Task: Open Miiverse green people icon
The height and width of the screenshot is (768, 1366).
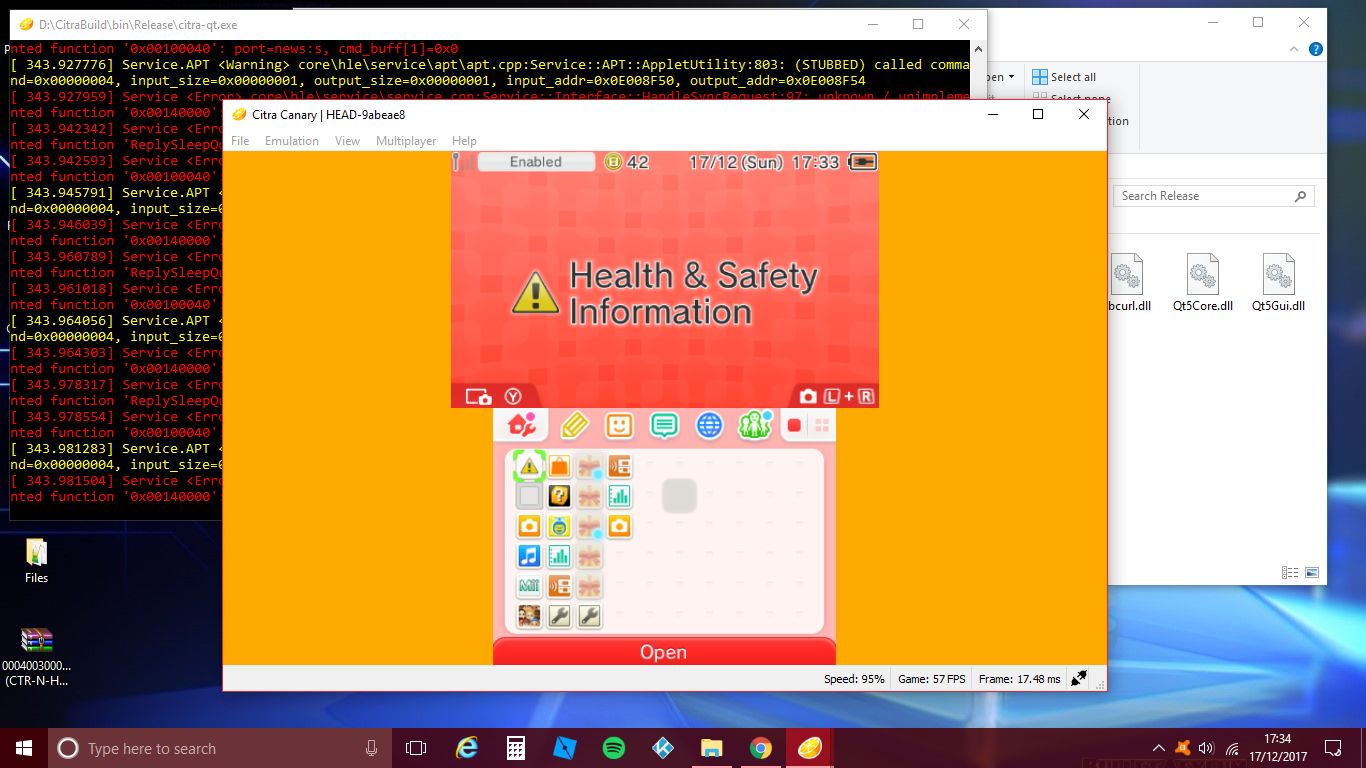Action: [754, 425]
